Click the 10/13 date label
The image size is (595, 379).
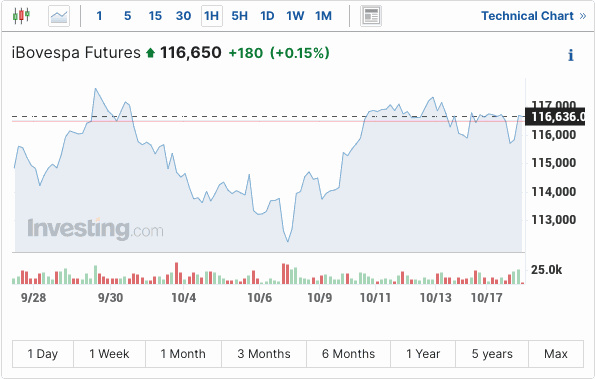tap(436, 297)
